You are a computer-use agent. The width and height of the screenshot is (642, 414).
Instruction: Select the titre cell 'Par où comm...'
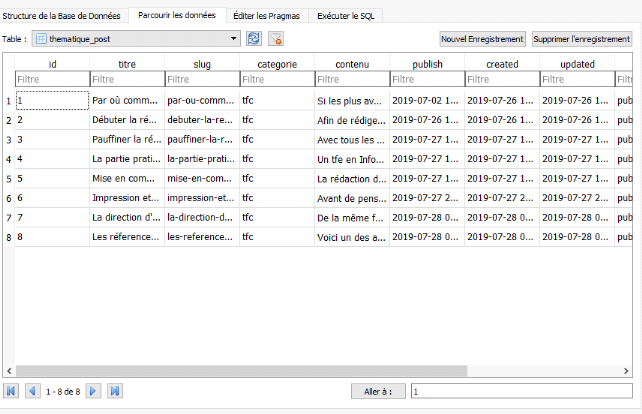127,101
